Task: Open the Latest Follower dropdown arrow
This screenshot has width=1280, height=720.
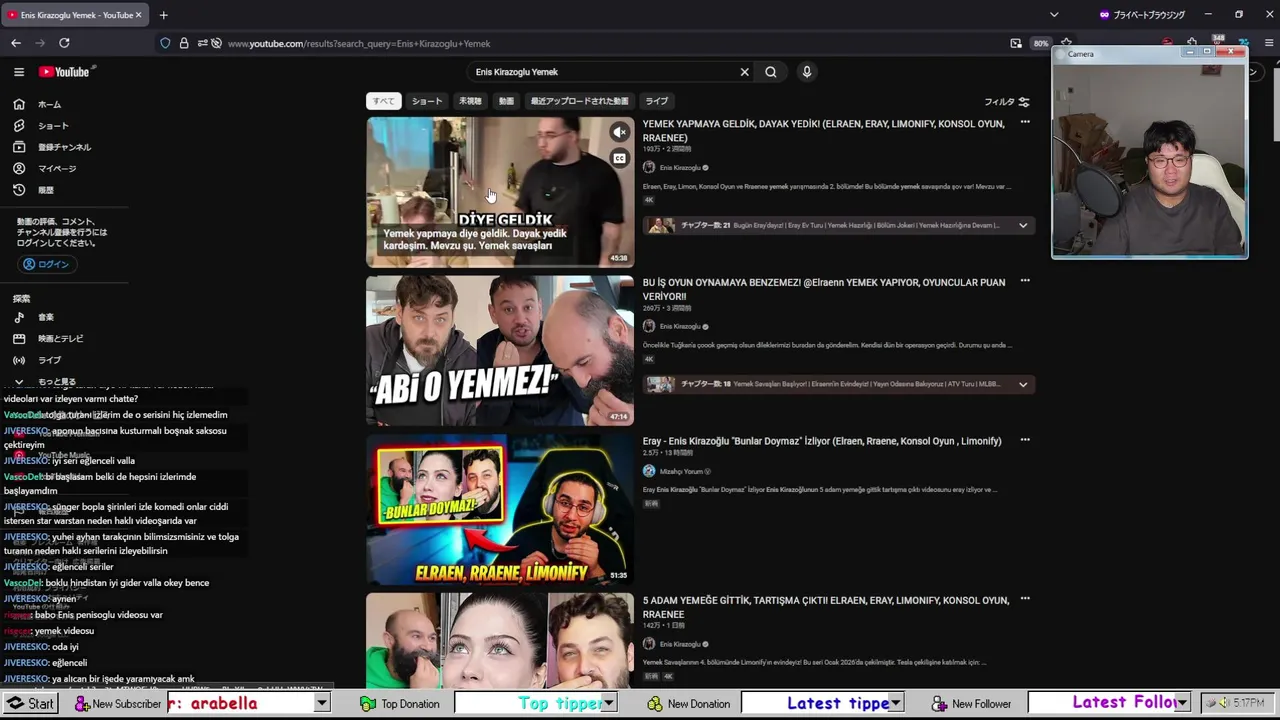Action: click(1182, 704)
